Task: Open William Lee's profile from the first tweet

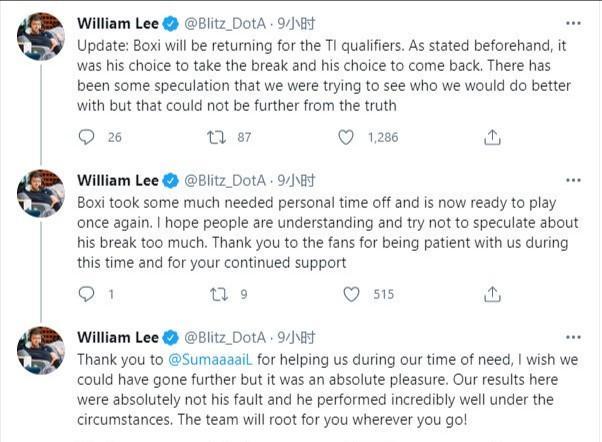Action: point(118,24)
